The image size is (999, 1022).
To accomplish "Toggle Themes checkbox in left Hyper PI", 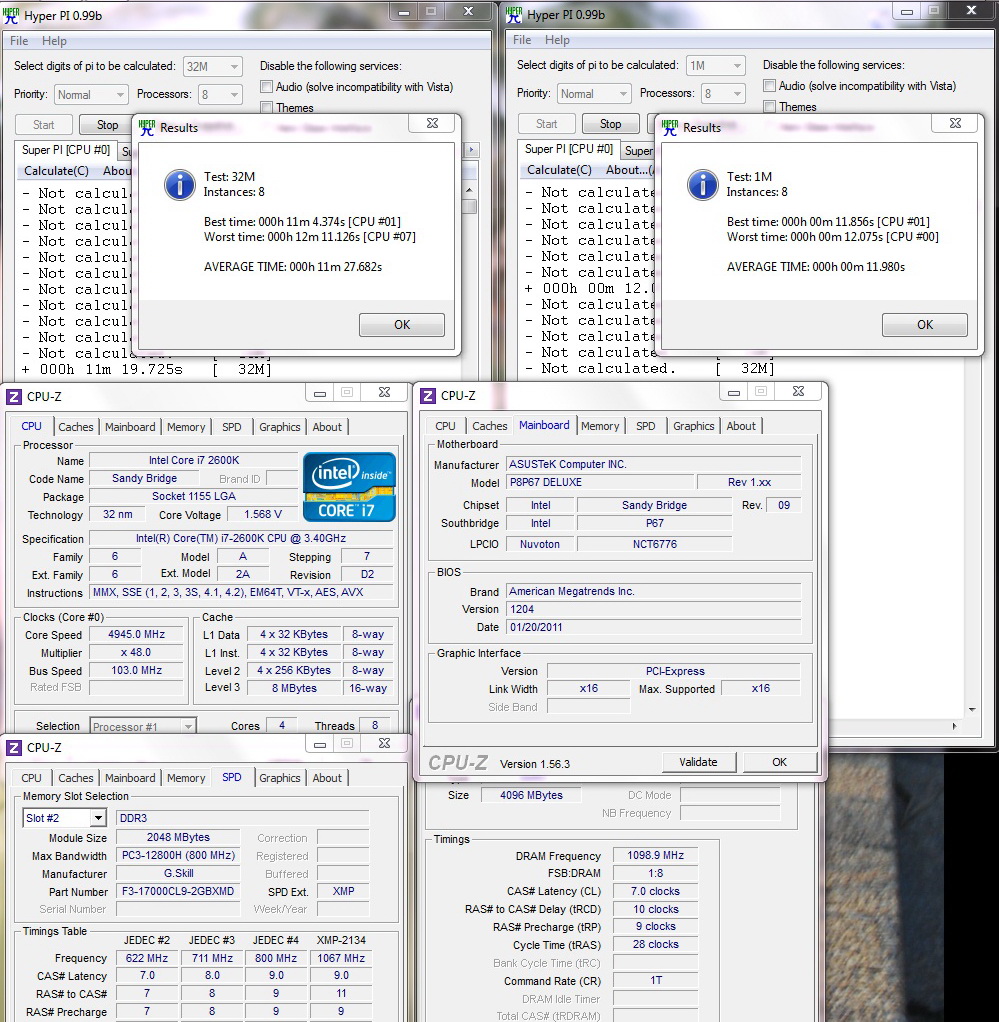I will click(x=266, y=108).
